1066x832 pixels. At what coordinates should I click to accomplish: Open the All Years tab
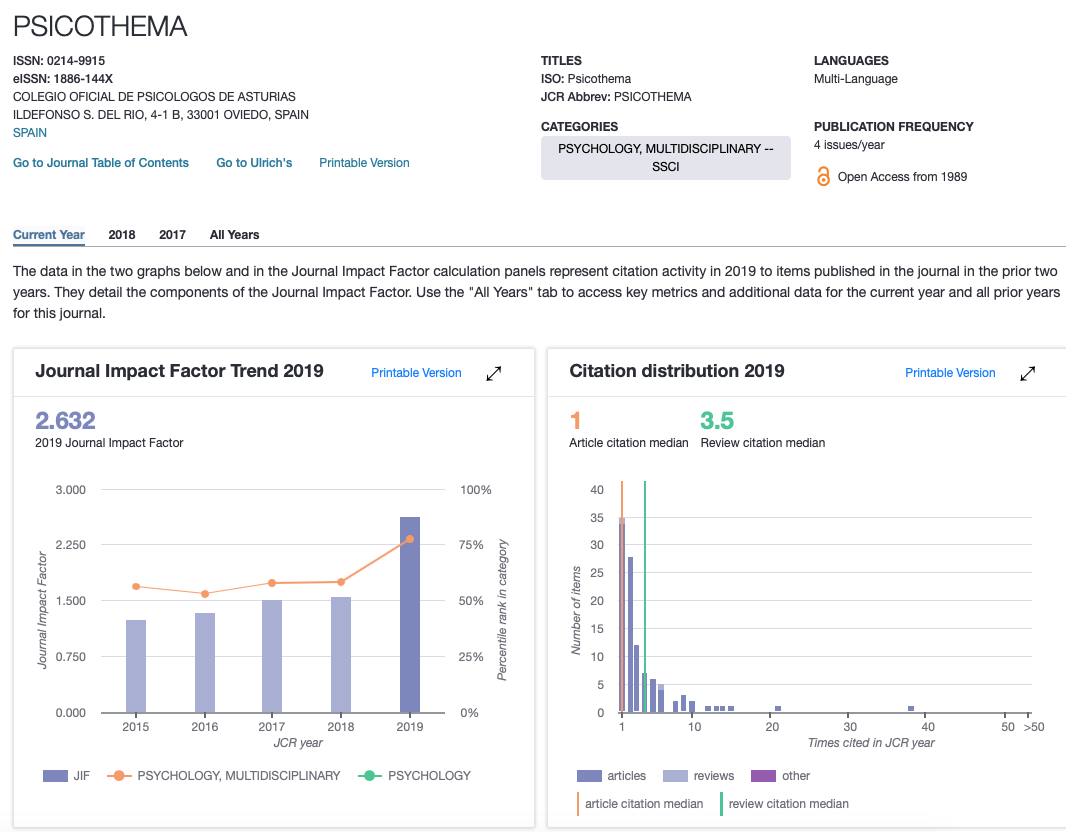click(235, 235)
